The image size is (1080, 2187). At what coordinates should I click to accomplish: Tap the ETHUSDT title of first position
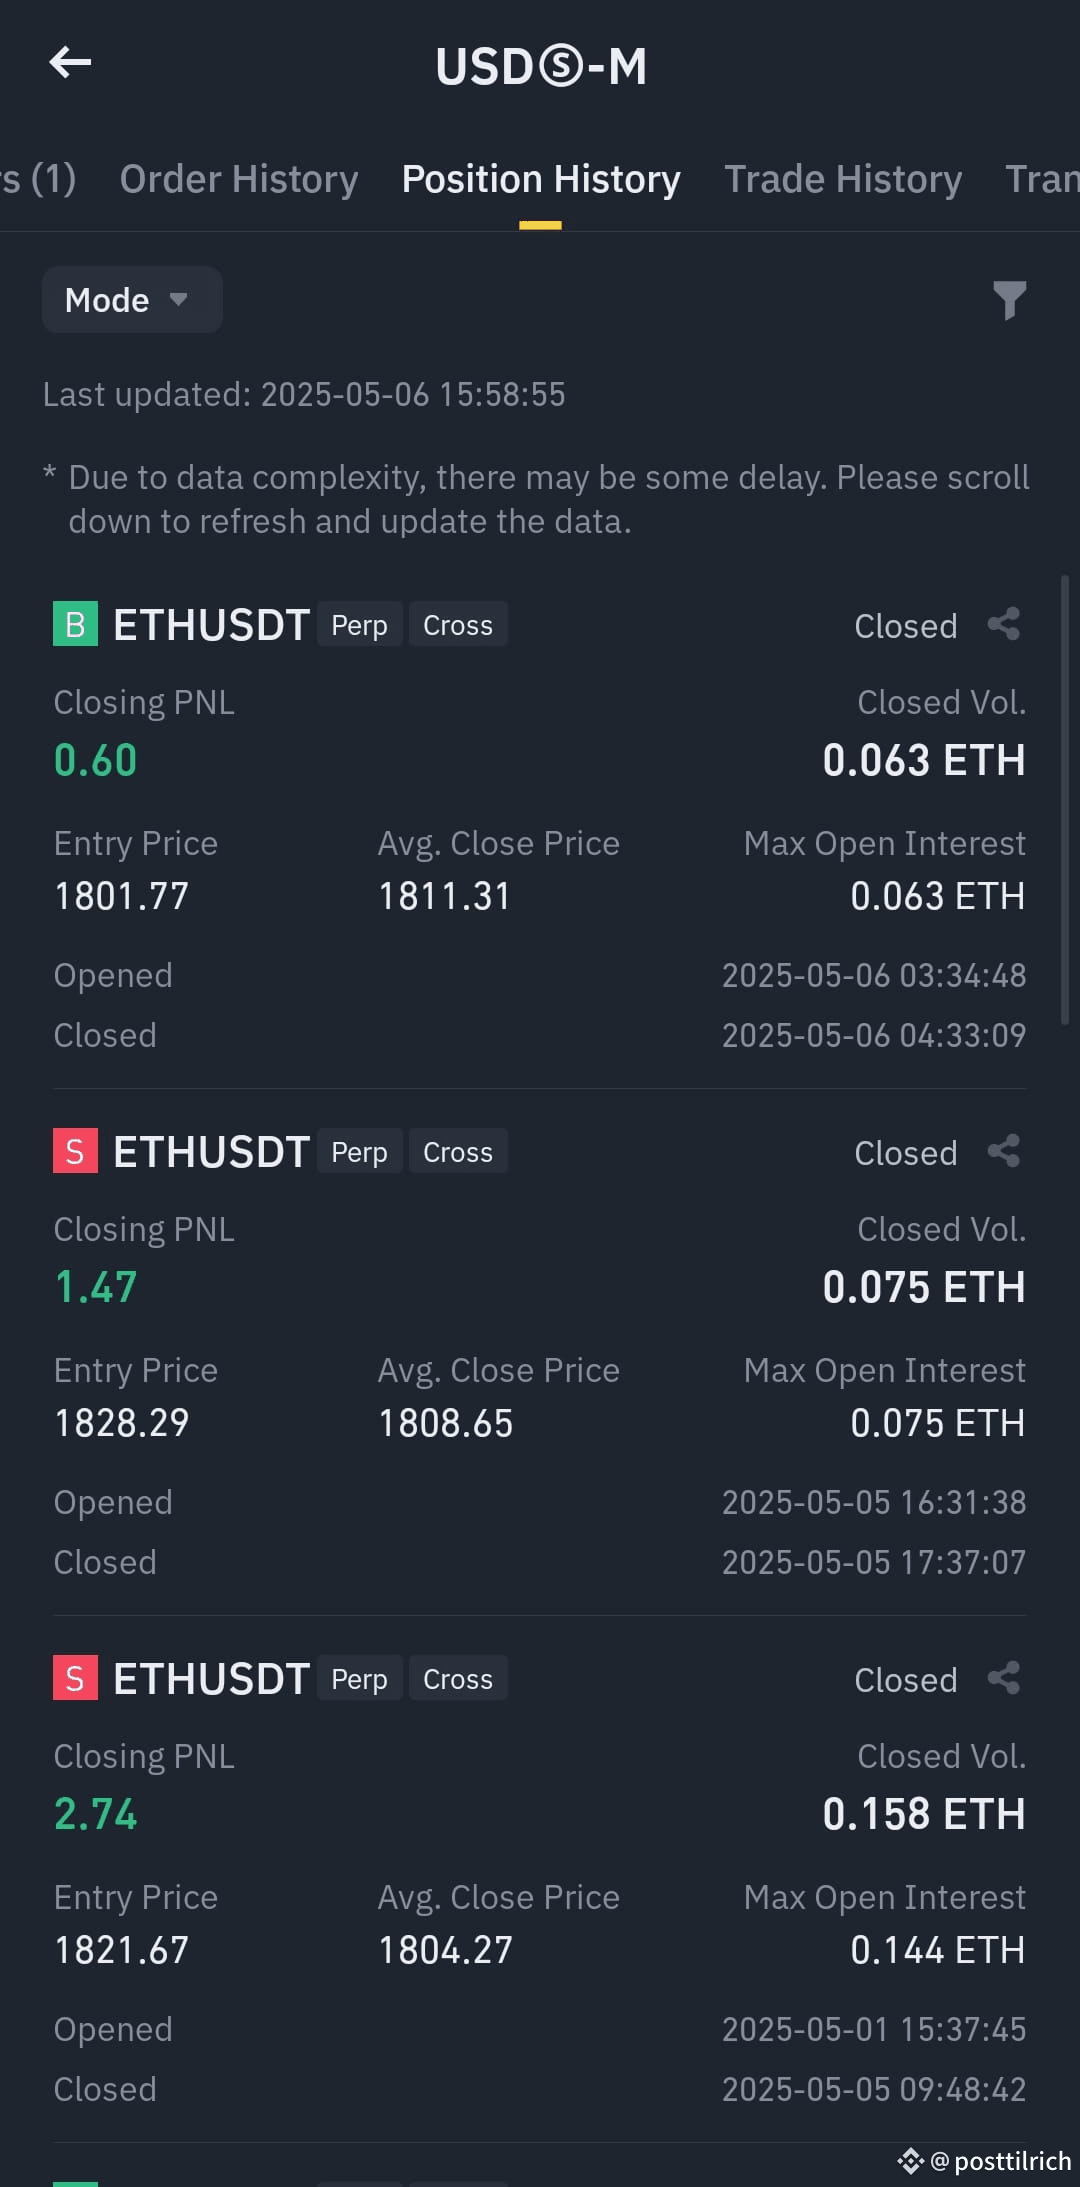(211, 625)
